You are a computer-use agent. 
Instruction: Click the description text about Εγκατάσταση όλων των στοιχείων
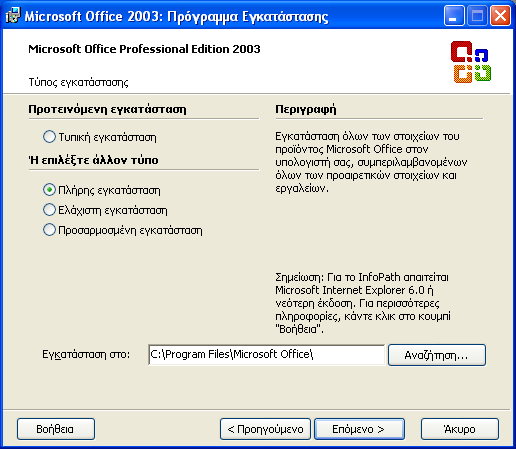pyautogui.click(x=371, y=162)
